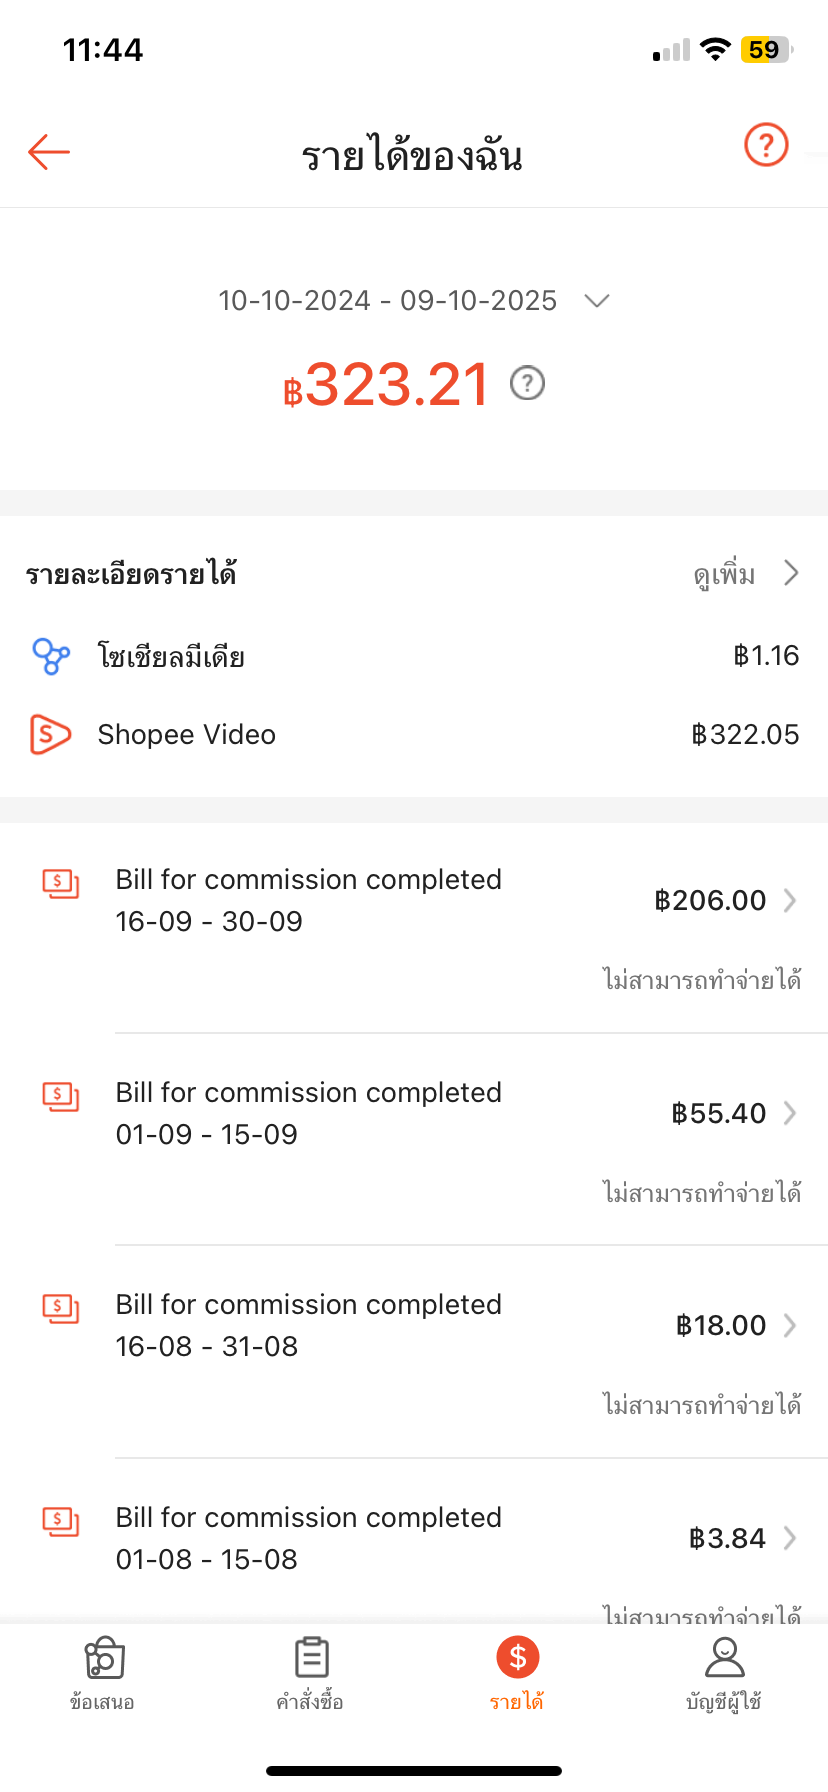
Task: Tap the back arrow icon
Action: pos(48,152)
